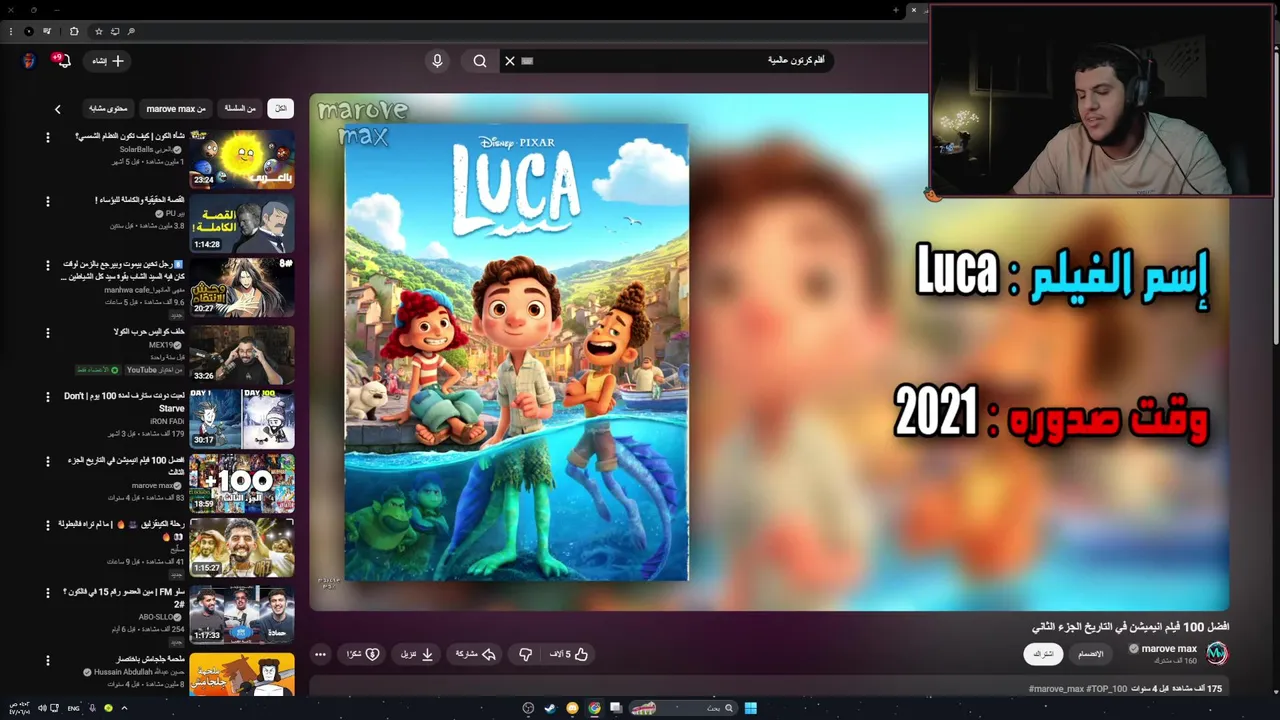The image size is (1280, 720).
Task: Click the Luca video player area
Action: pos(769,352)
